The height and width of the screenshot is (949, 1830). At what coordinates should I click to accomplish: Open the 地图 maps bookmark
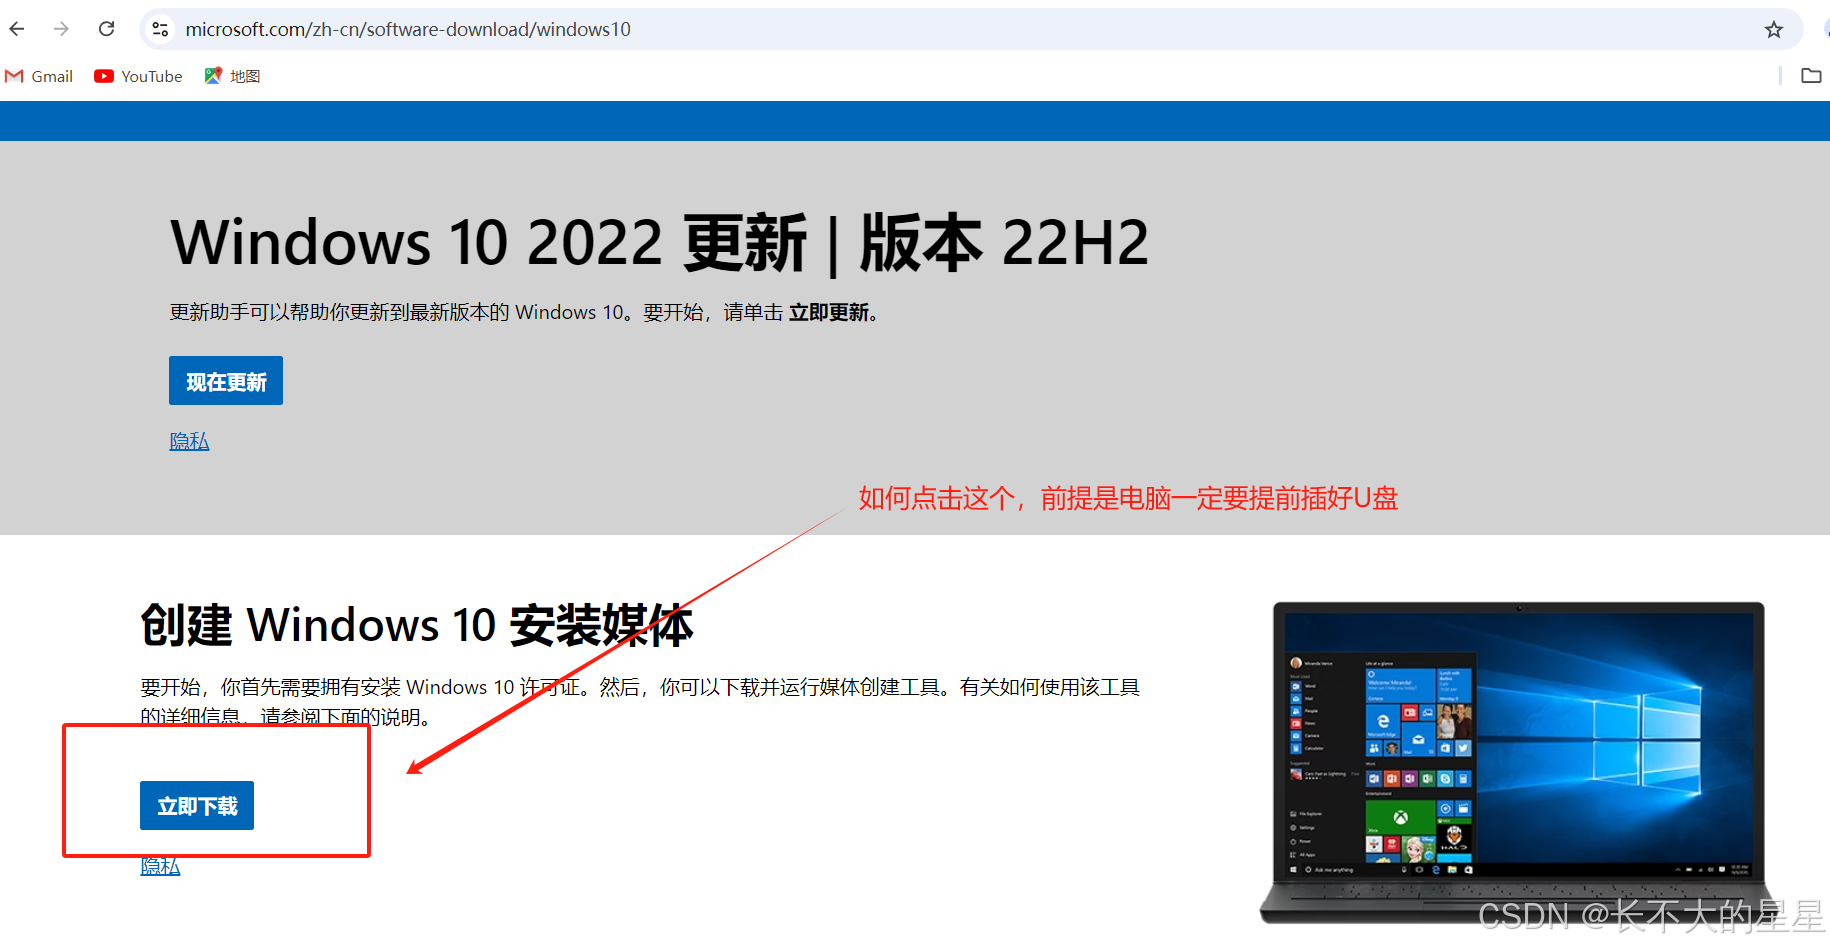232,76
